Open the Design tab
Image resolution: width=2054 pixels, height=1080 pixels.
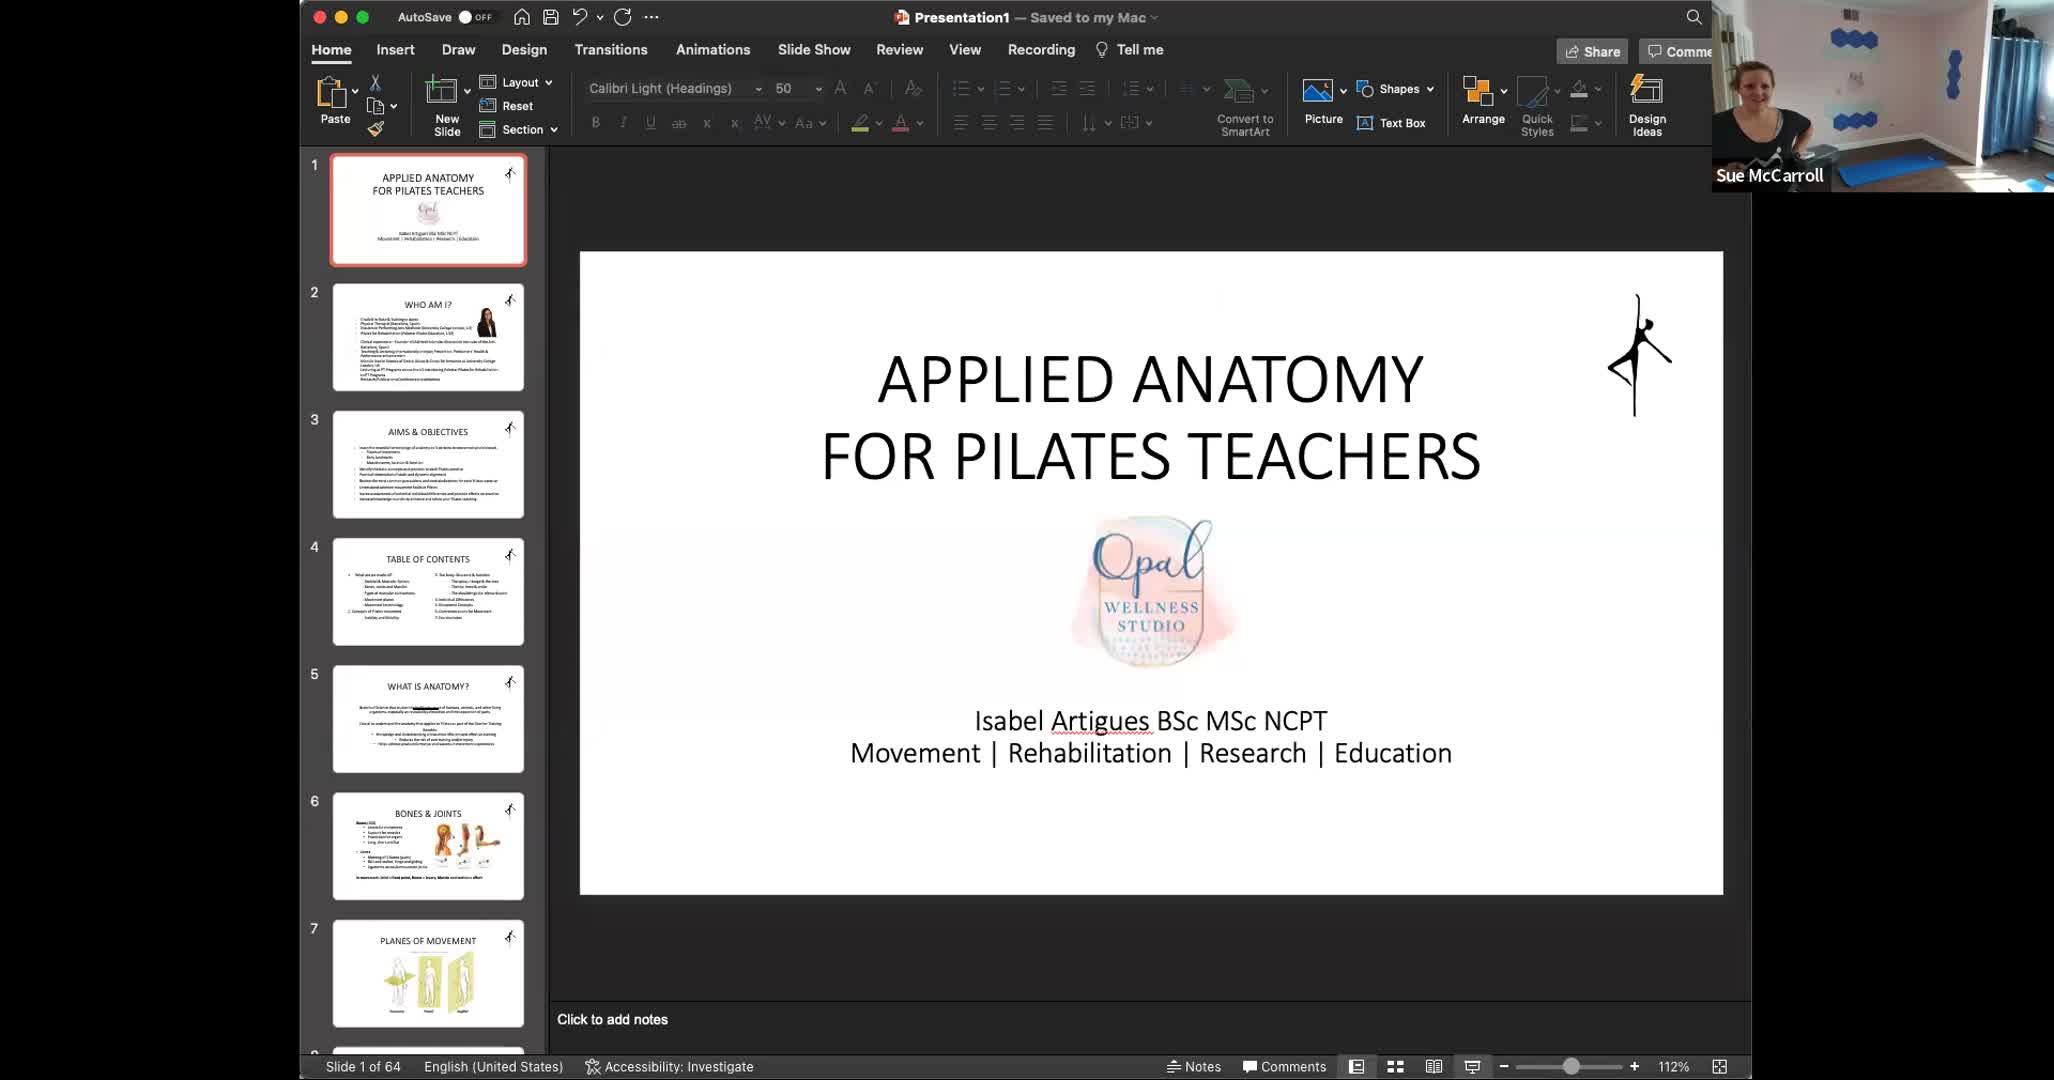click(x=524, y=49)
